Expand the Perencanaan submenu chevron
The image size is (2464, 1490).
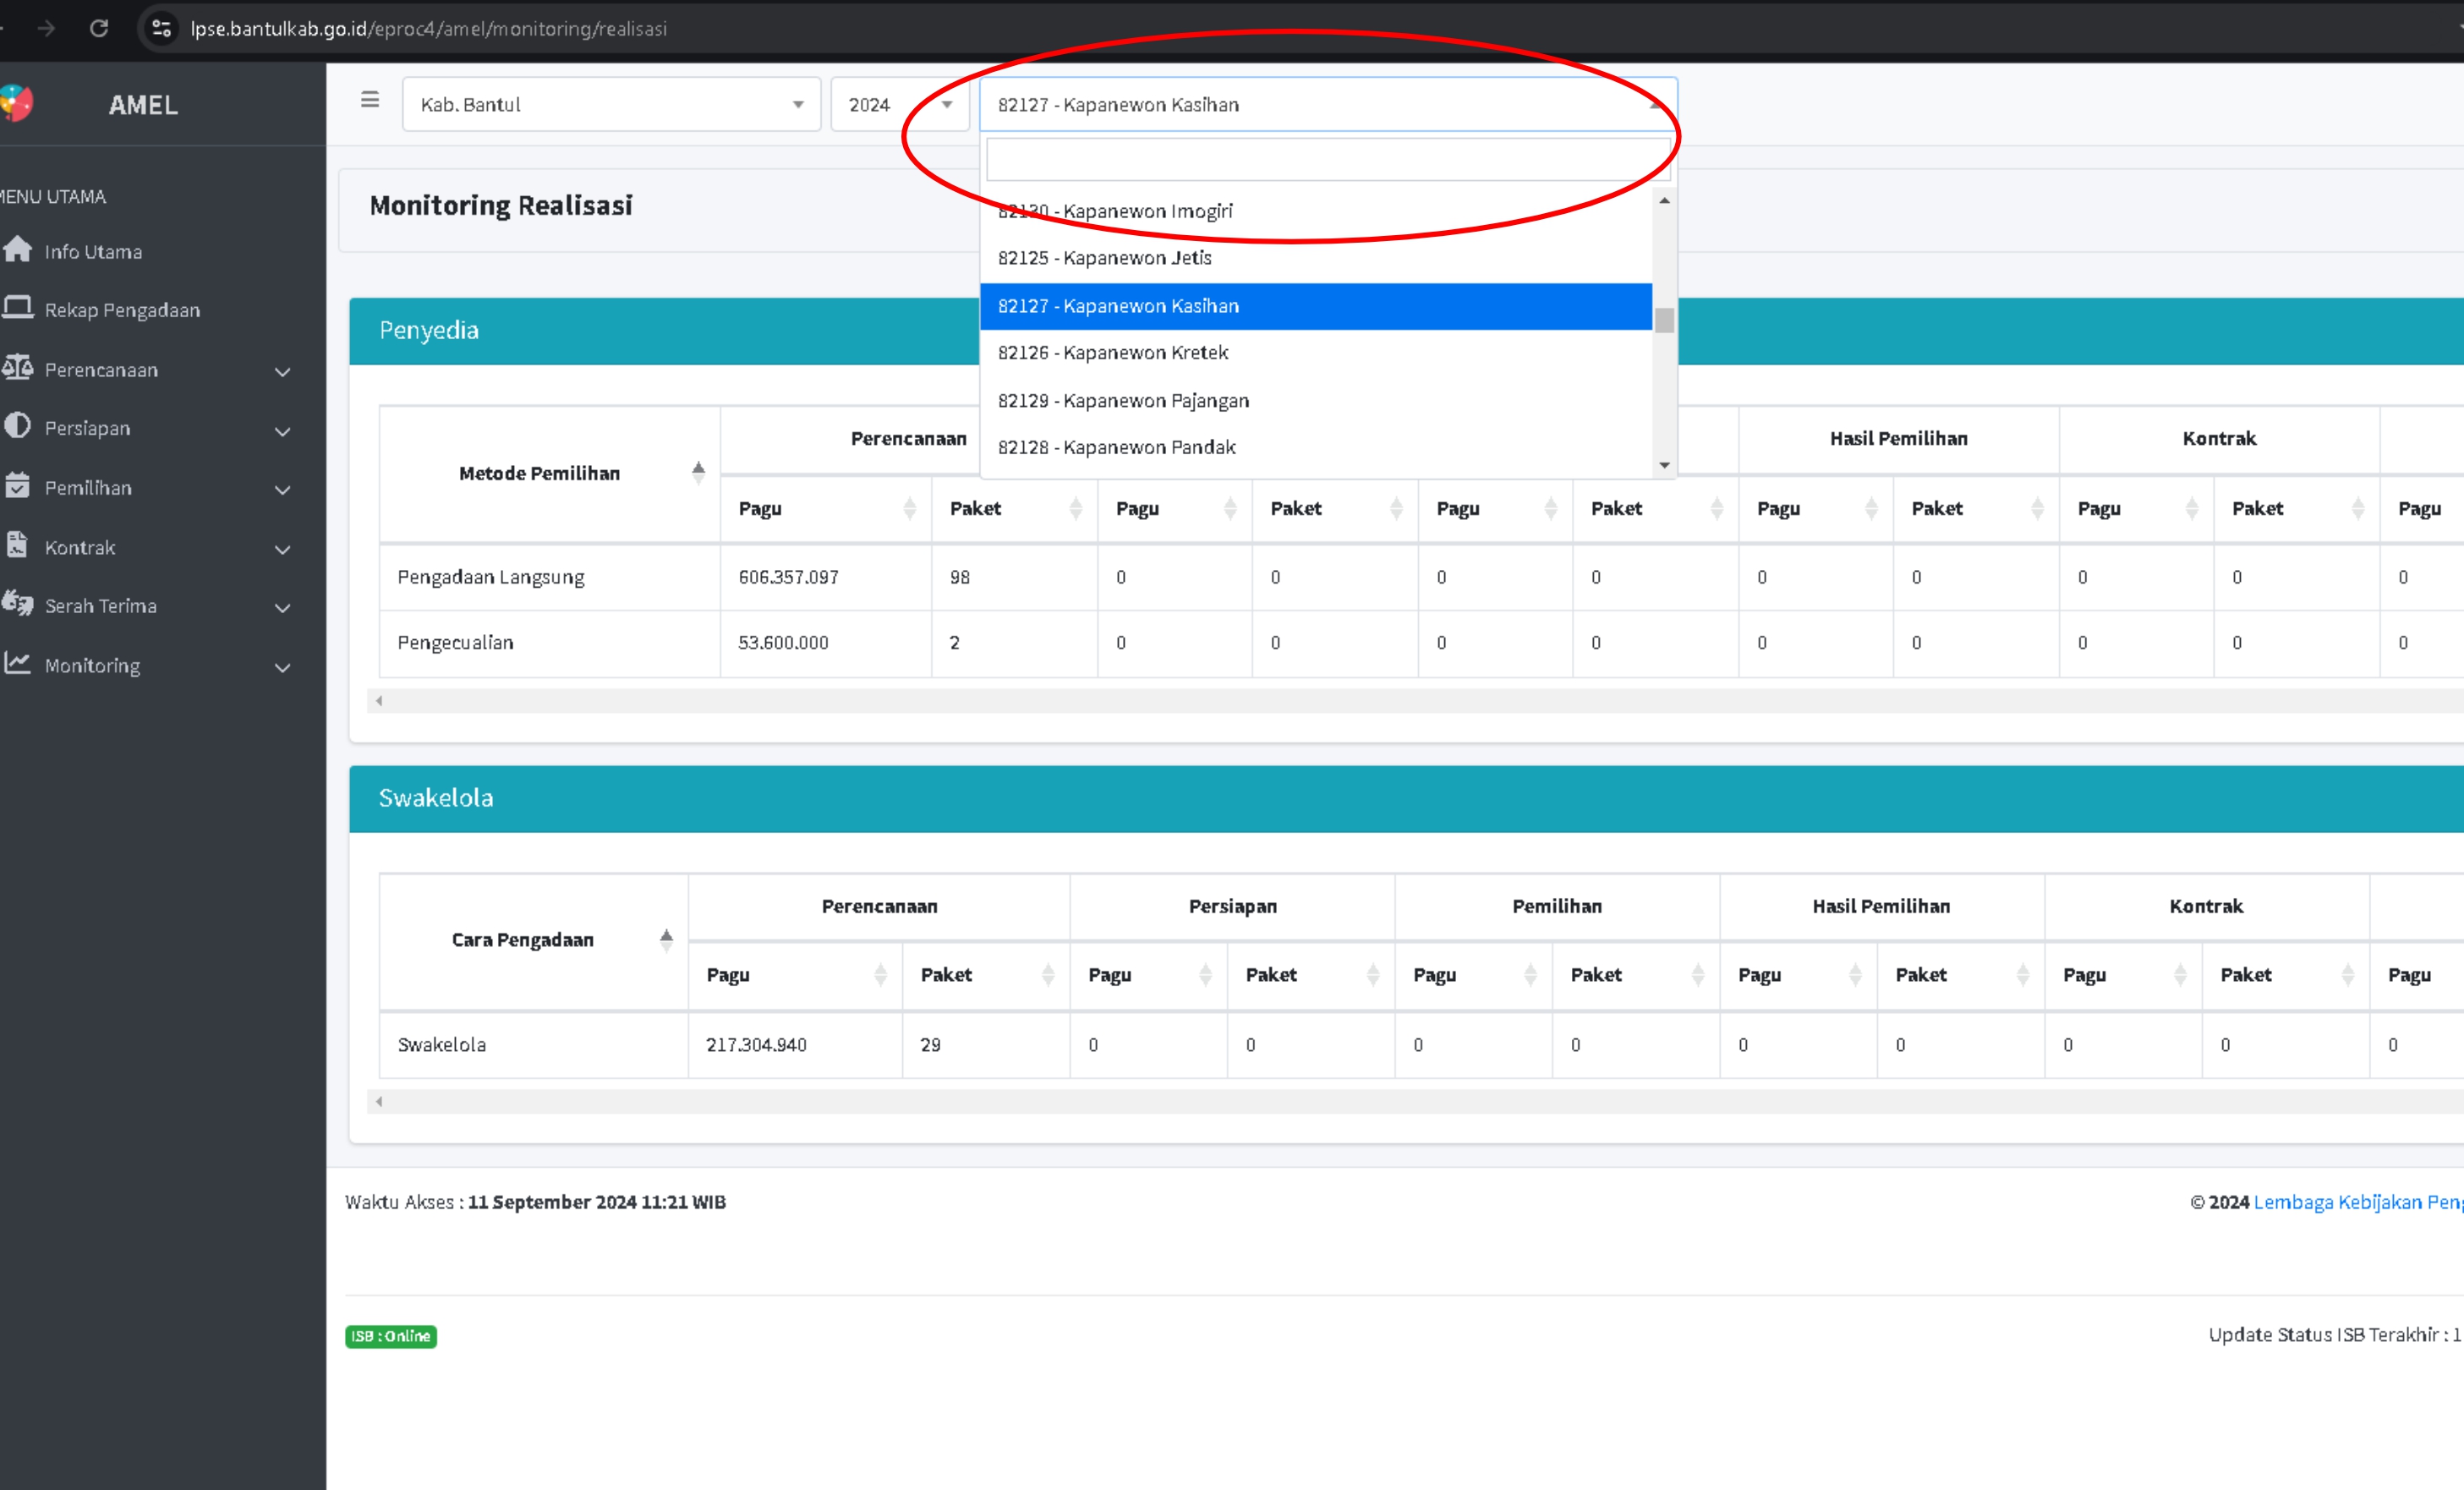click(x=283, y=372)
